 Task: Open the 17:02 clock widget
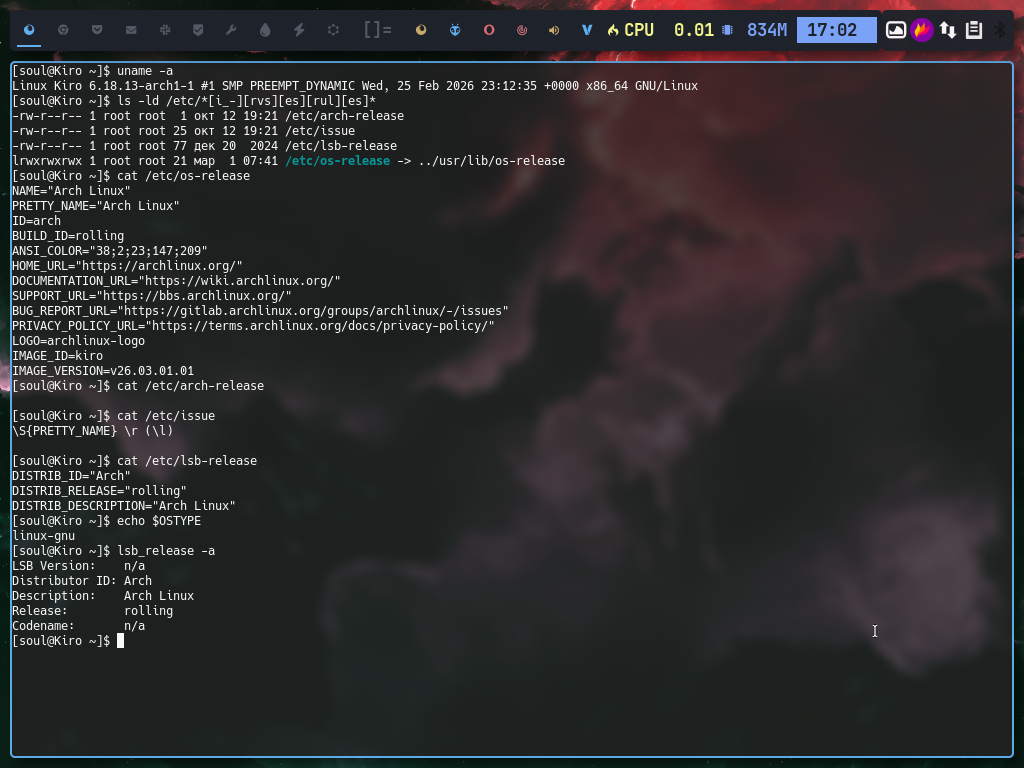coord(836,30)
